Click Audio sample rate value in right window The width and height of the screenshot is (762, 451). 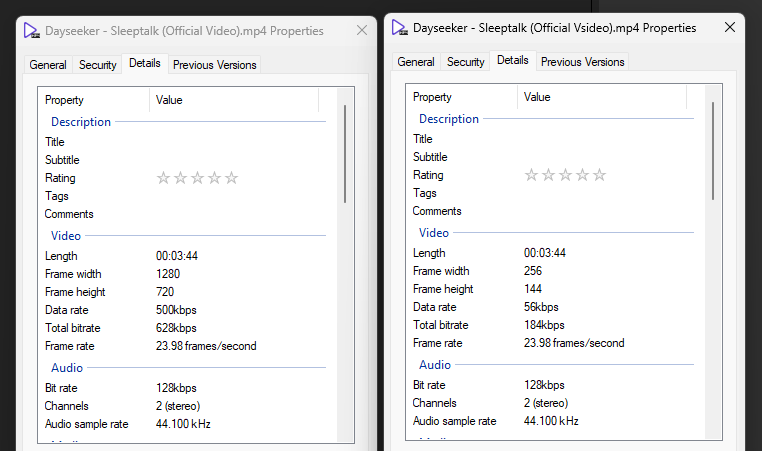pyautogui.click(x=551, y=421)
